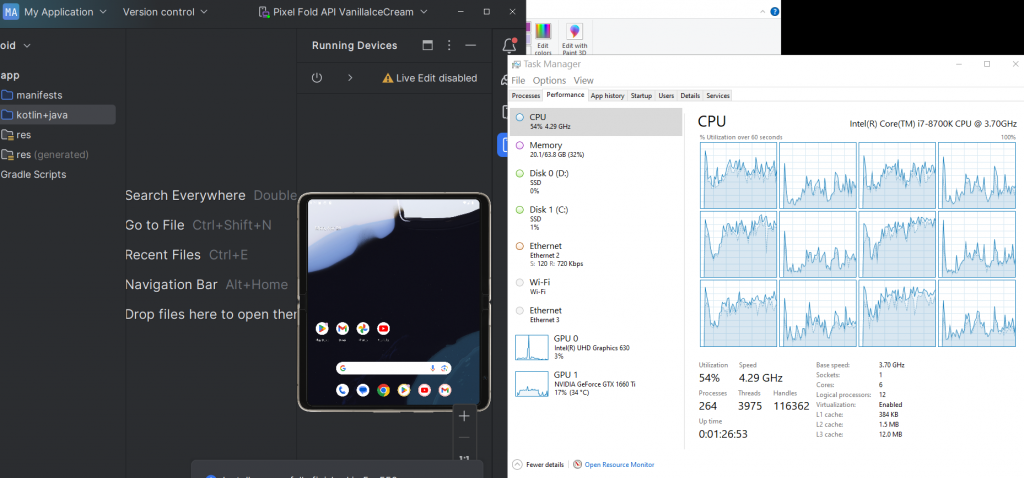1024x478 pixels.
Task: Open the Options menu in Task Manager
Action: [549, 80]
